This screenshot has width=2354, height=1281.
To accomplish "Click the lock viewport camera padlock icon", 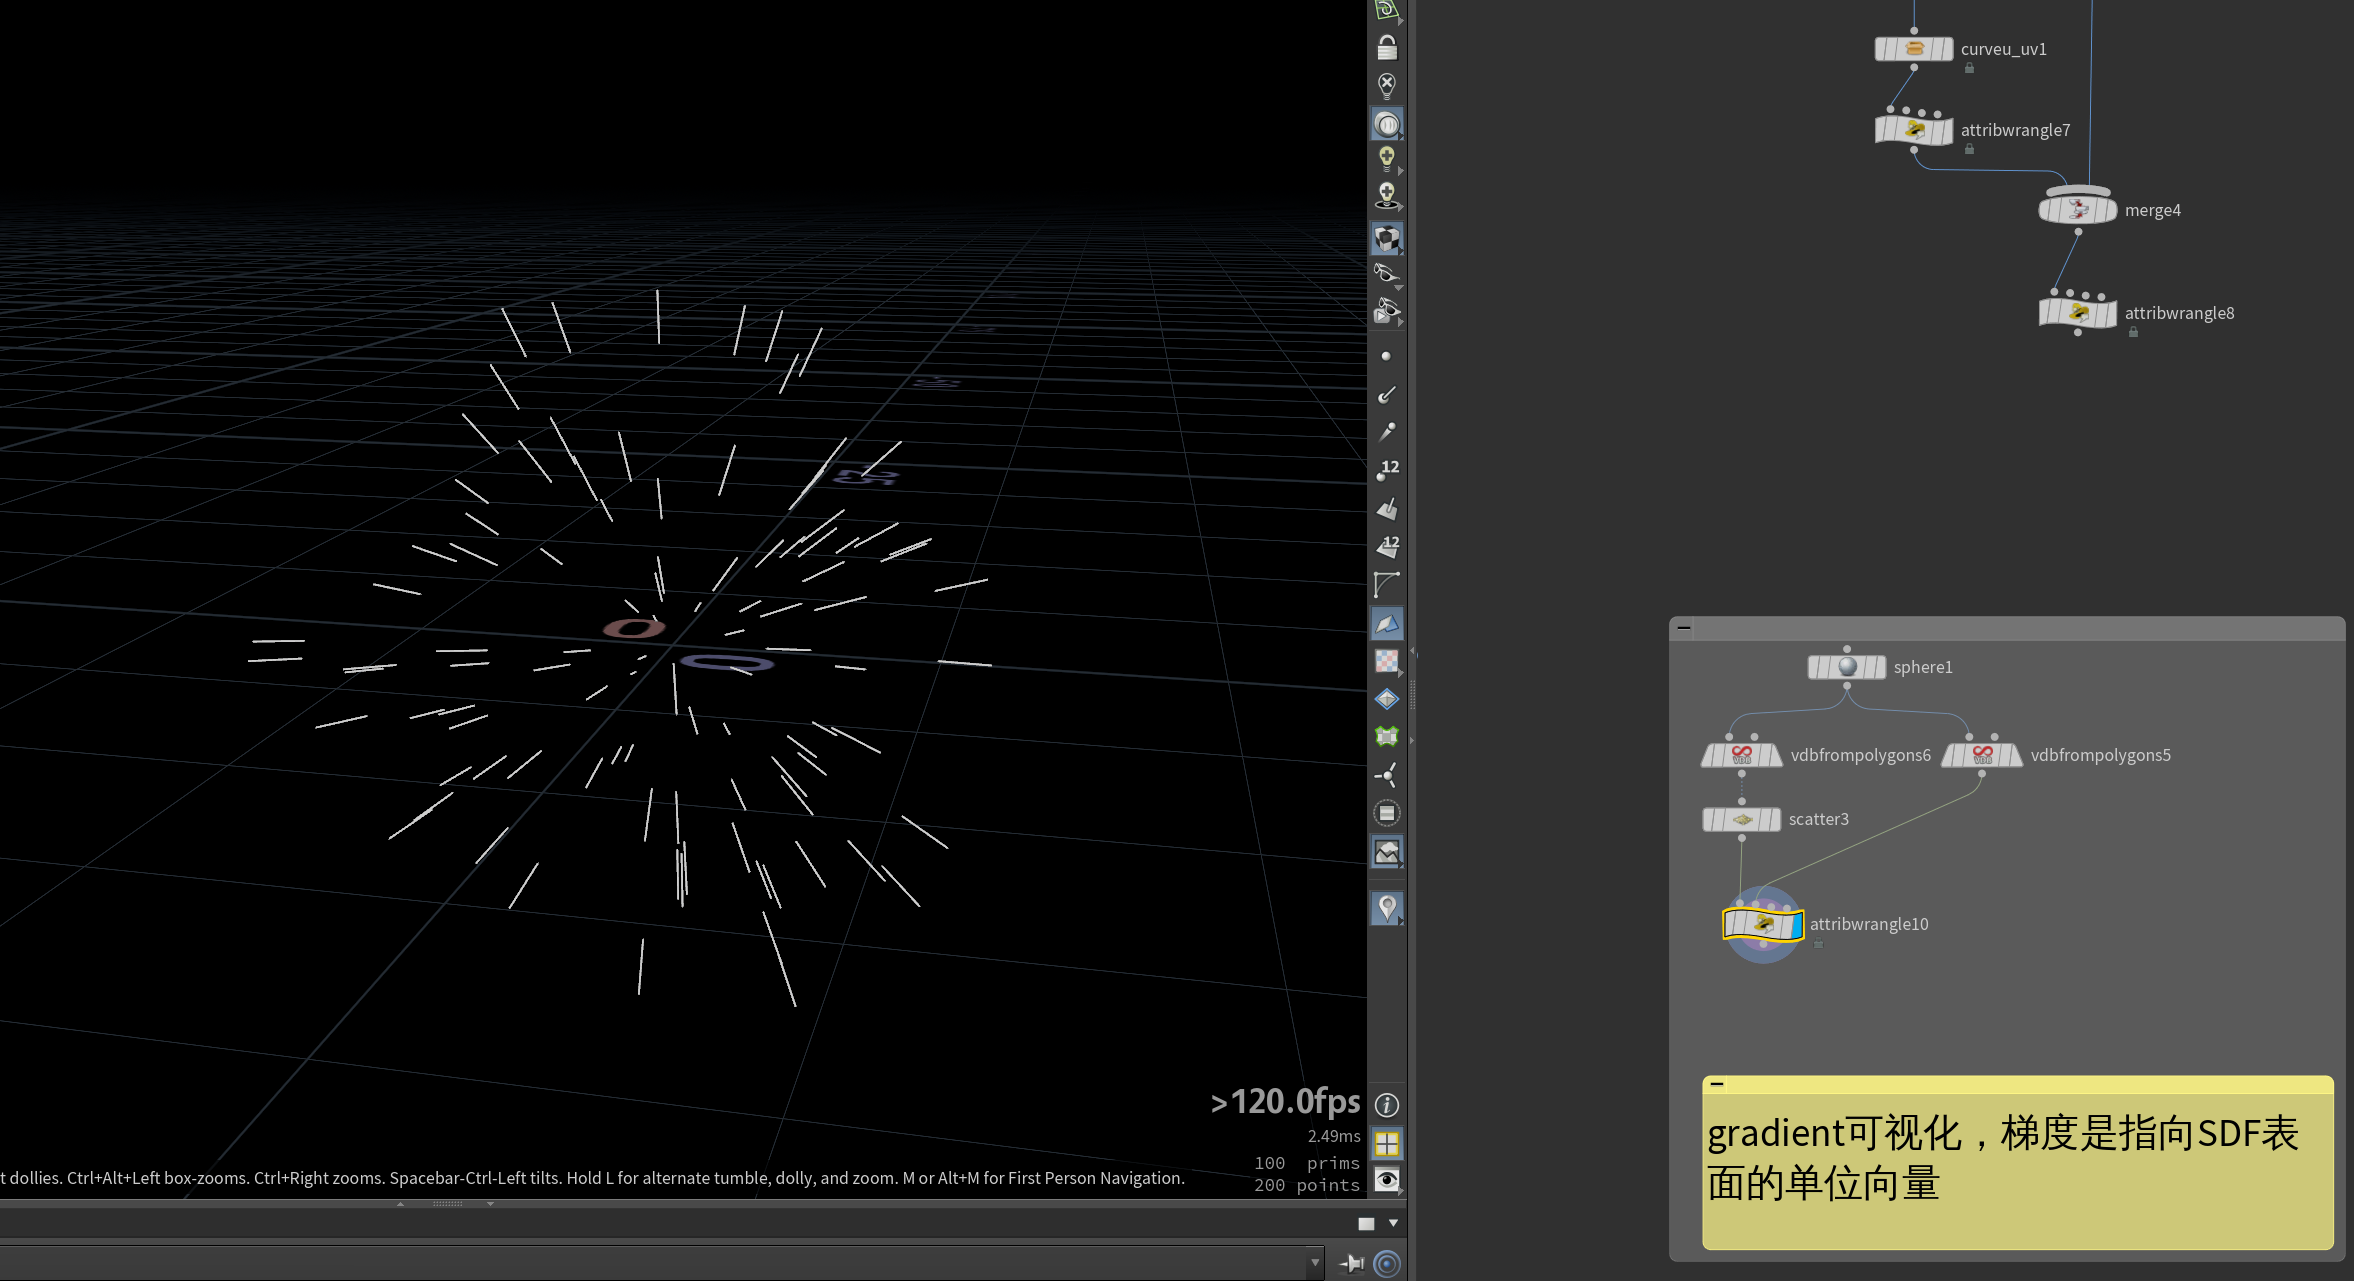I will click(1387, 47).
